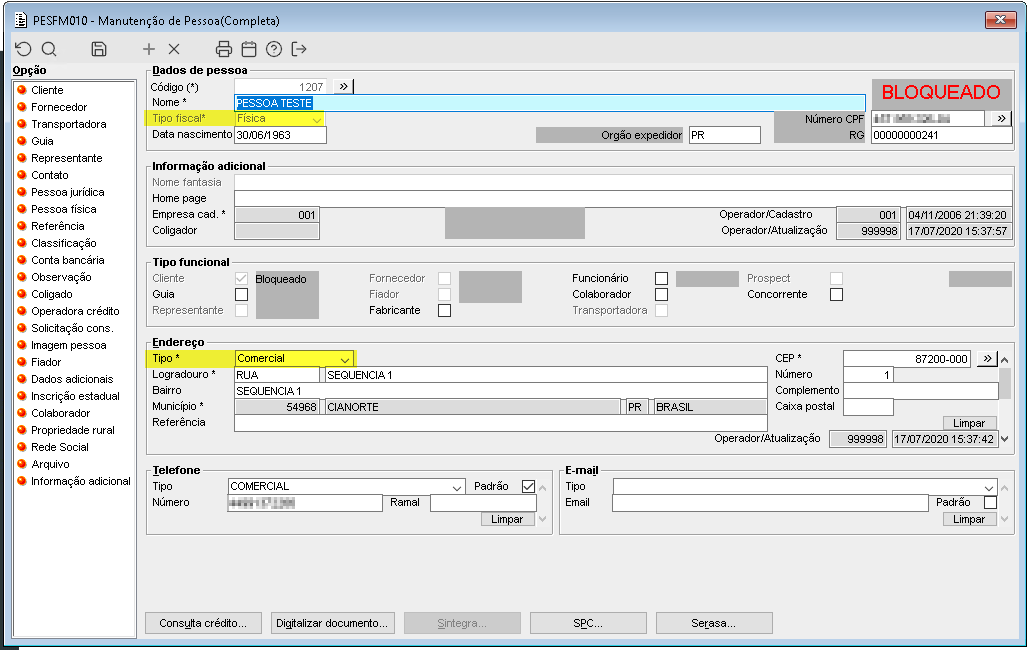Click the Digitalizar documento button

pos(331,623)
